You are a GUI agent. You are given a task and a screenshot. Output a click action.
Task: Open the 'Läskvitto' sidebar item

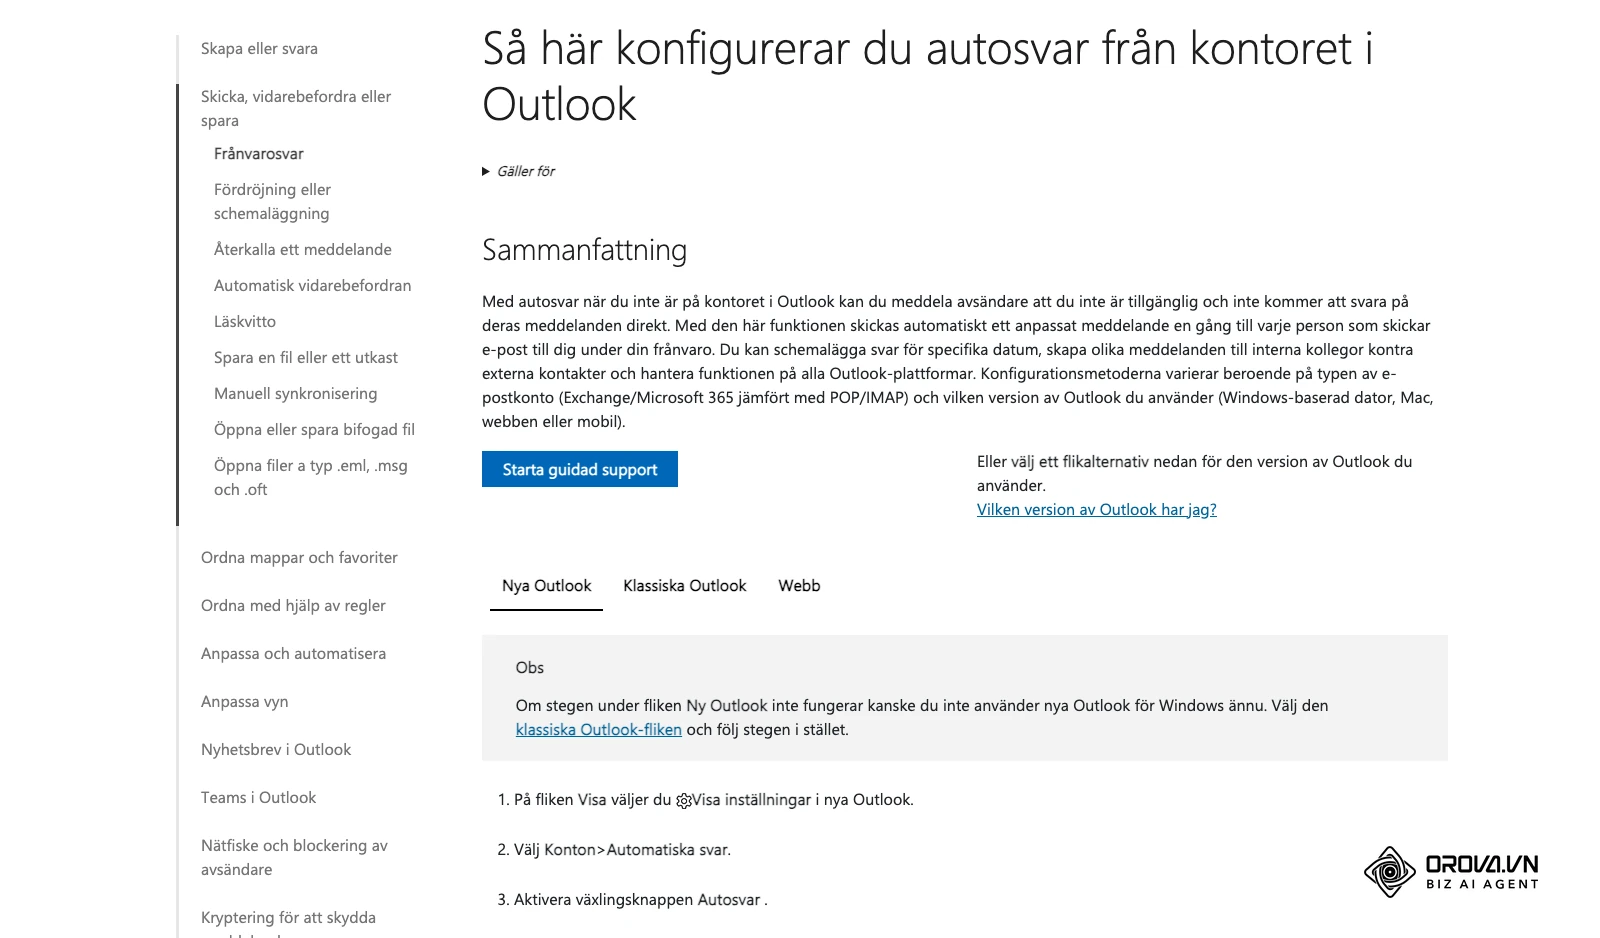pyautogui.click(x=244, y=321)
